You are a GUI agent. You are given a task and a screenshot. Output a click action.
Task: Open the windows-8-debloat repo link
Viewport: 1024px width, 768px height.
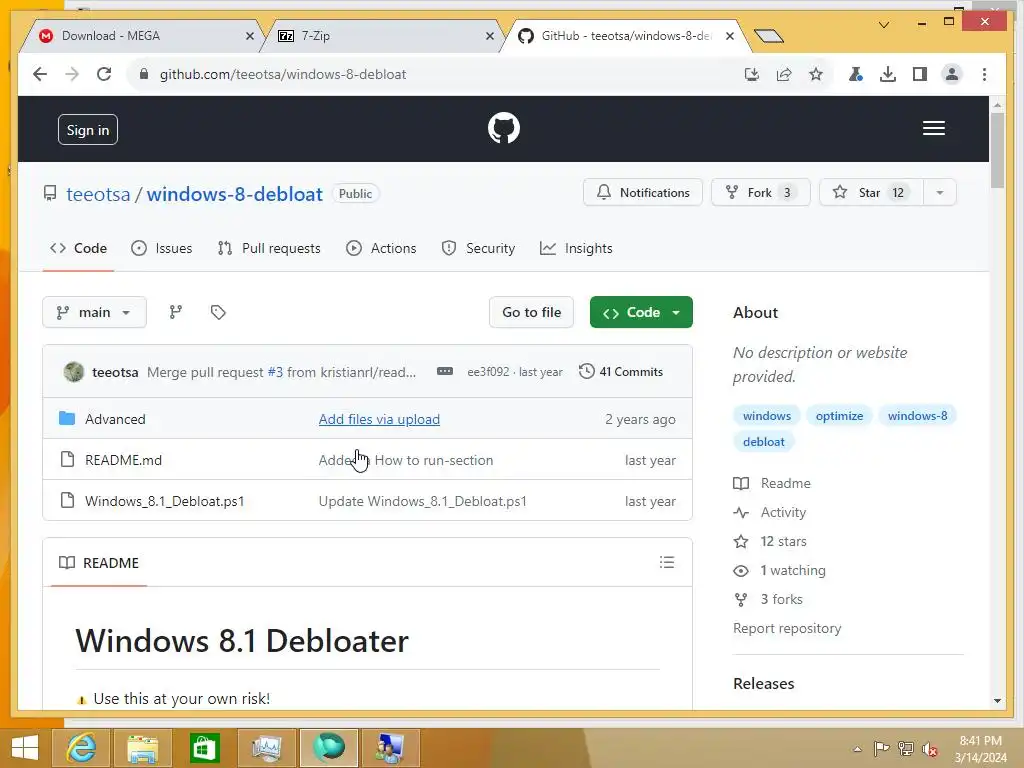pyautogui.click(x=234, y=194)
